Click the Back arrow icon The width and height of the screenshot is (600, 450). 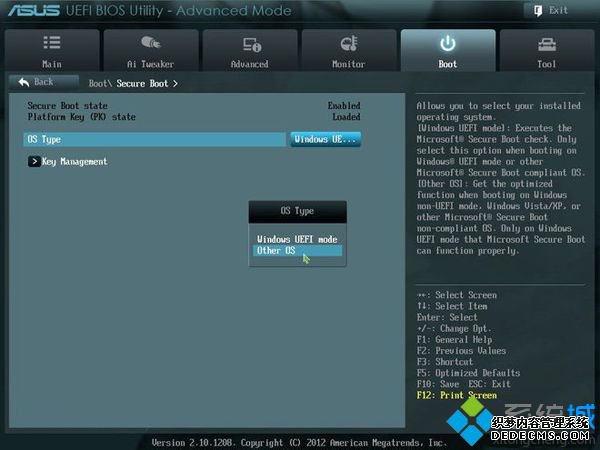click(x=24, y=82)
